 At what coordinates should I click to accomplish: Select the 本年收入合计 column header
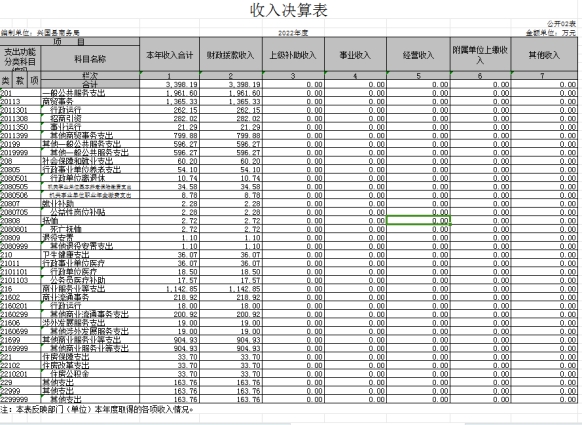[x=170, y=55]
